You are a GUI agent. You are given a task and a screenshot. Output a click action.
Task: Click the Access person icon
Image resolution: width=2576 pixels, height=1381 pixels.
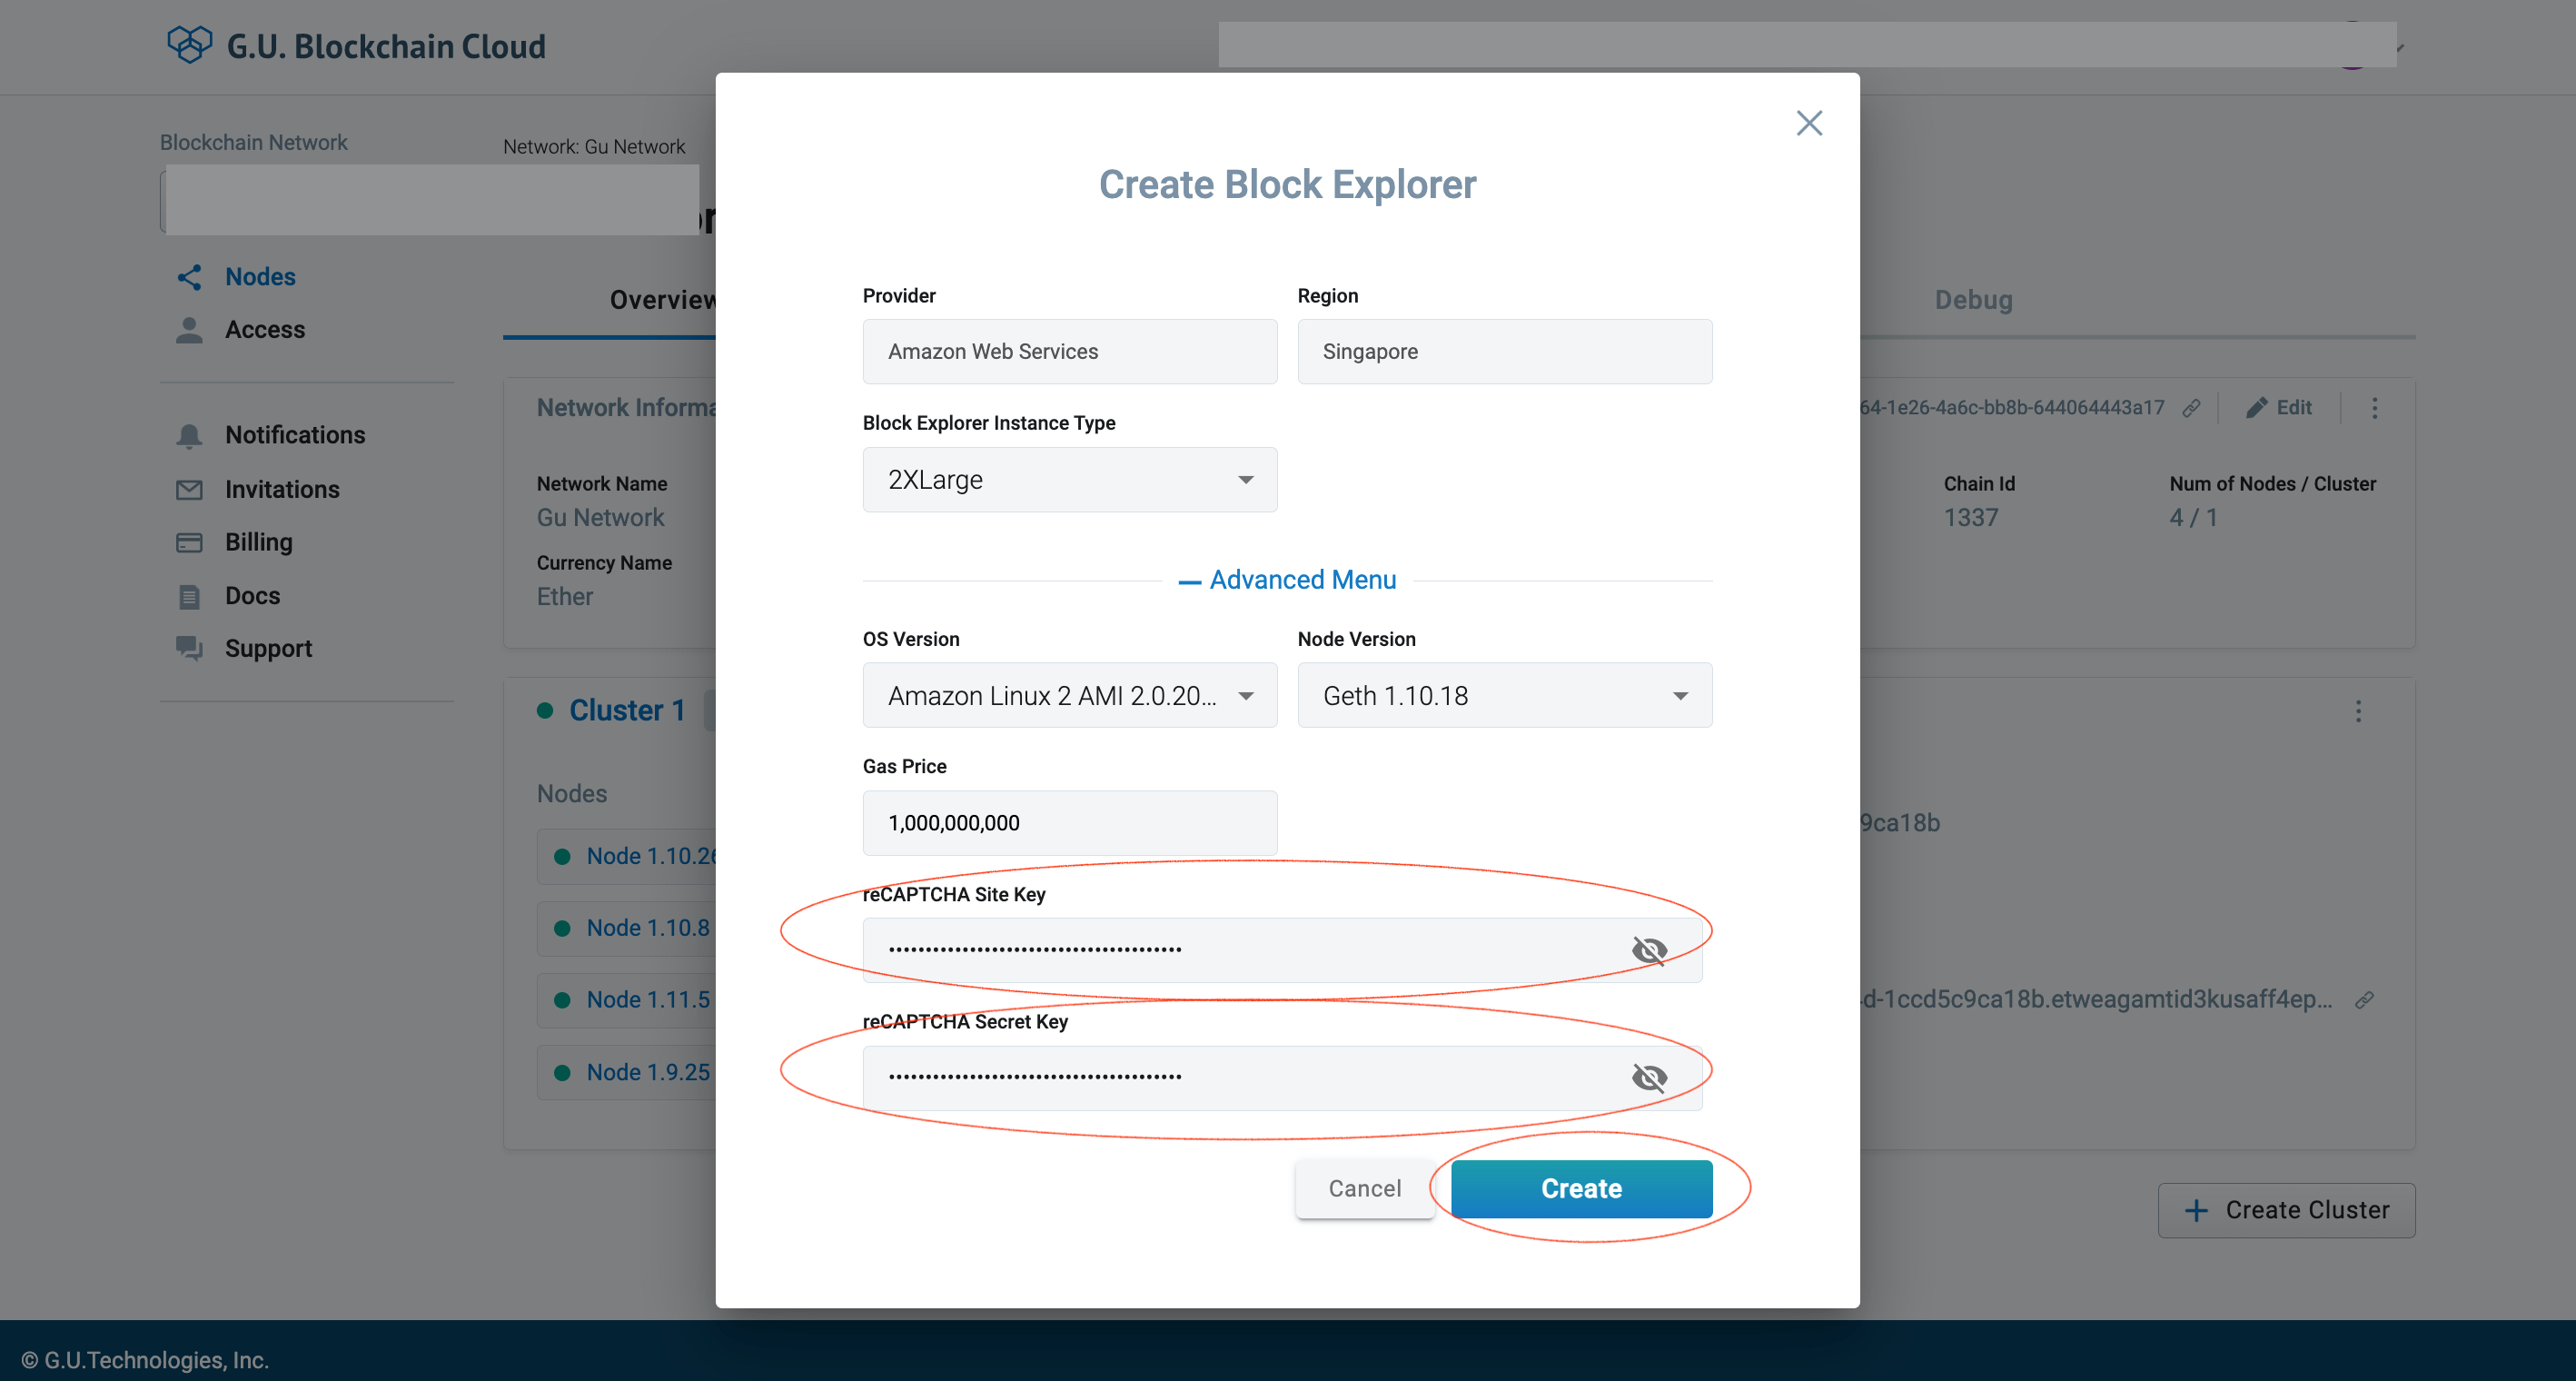pyautogui.click(x=189, y=330)
